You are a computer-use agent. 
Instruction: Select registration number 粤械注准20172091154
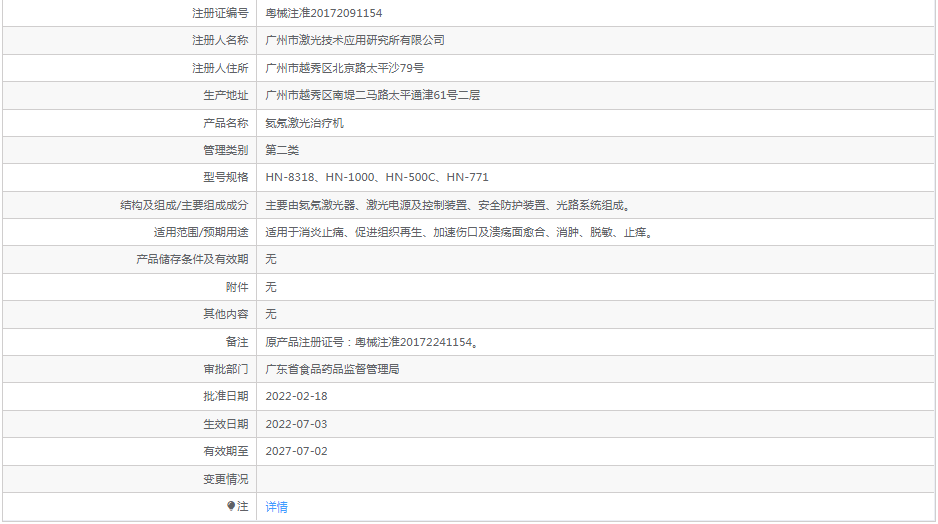pos(324,13)
